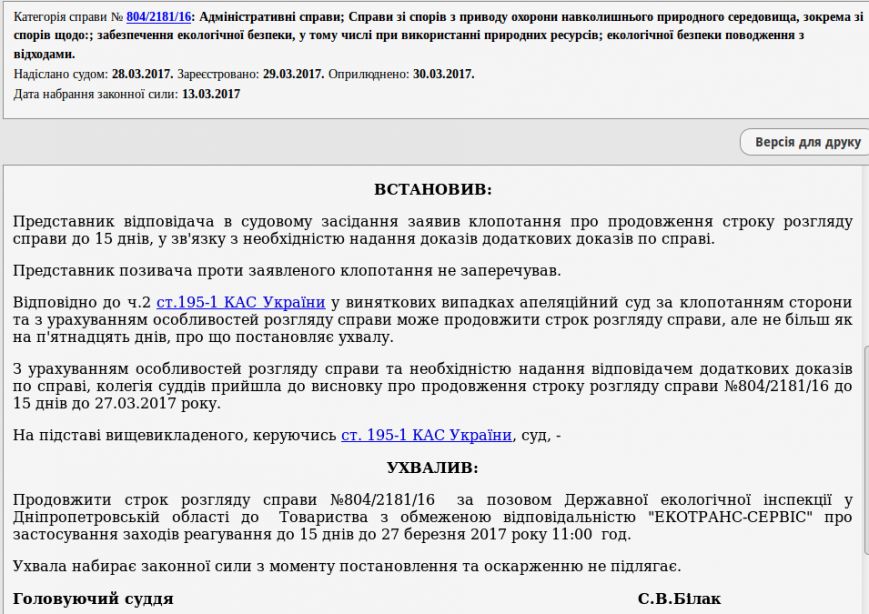The image size is (869, 614).
Task: Click the line Ухвала набирає законної сили
Action: click(347, 567)
